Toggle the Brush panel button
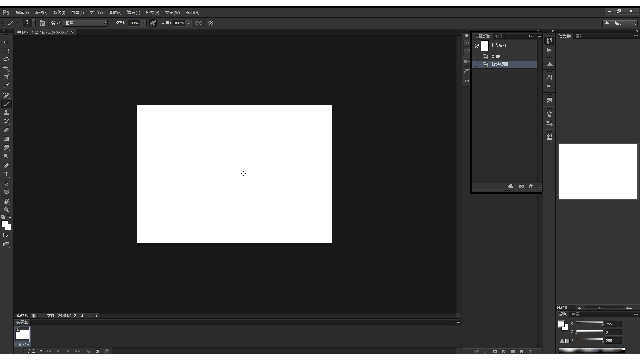The width and height of the screenshot is (640, 360). 42,23
